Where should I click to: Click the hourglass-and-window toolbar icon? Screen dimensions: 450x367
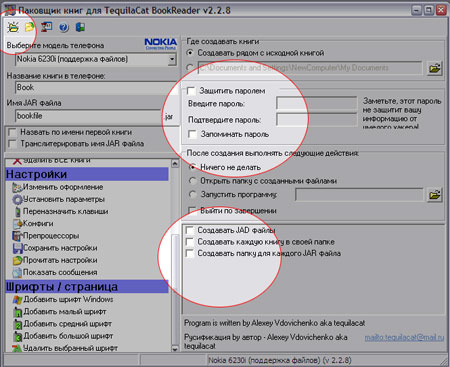pyautogui.click(x=47, y=27)
